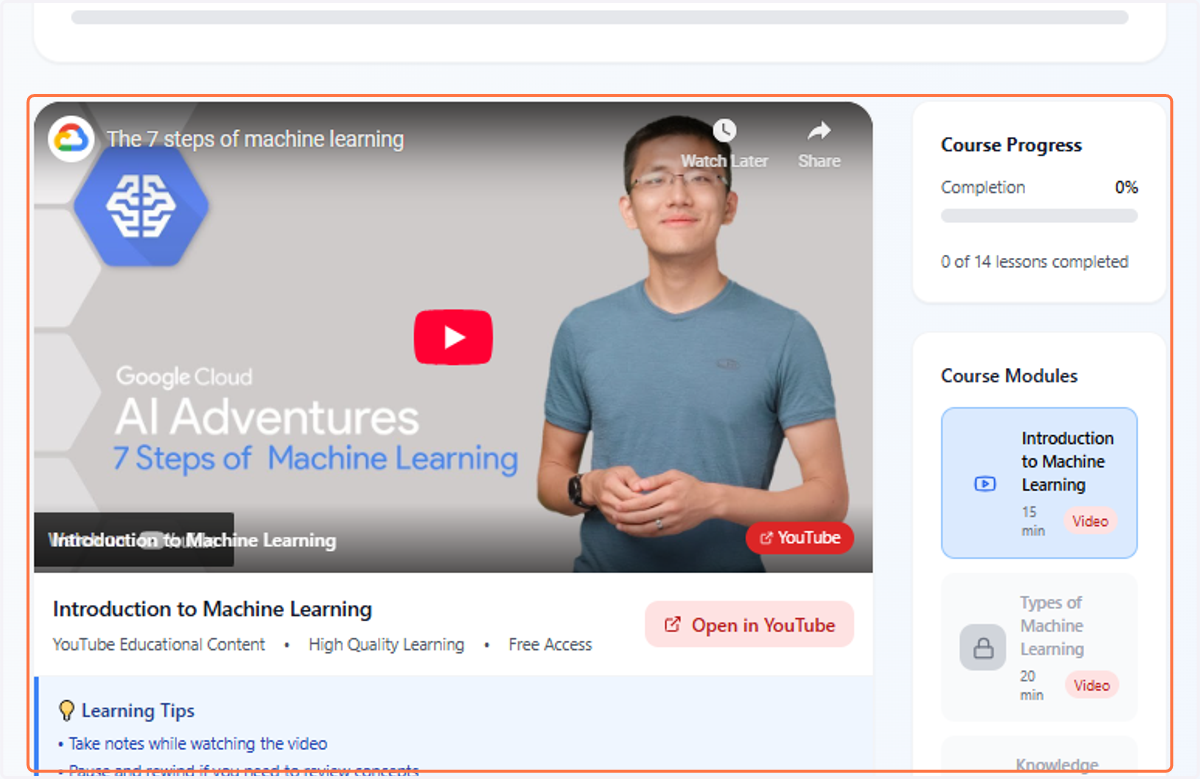Click the Learning Tips lightbulb icon
The height and width of the screenshot is (779, 1200).
pos(67,711)
